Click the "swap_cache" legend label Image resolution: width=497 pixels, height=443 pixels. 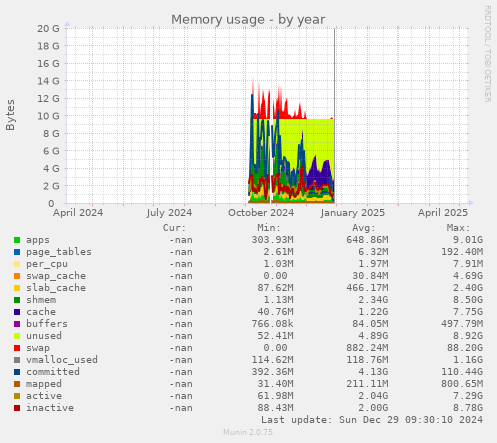(56, 276)
